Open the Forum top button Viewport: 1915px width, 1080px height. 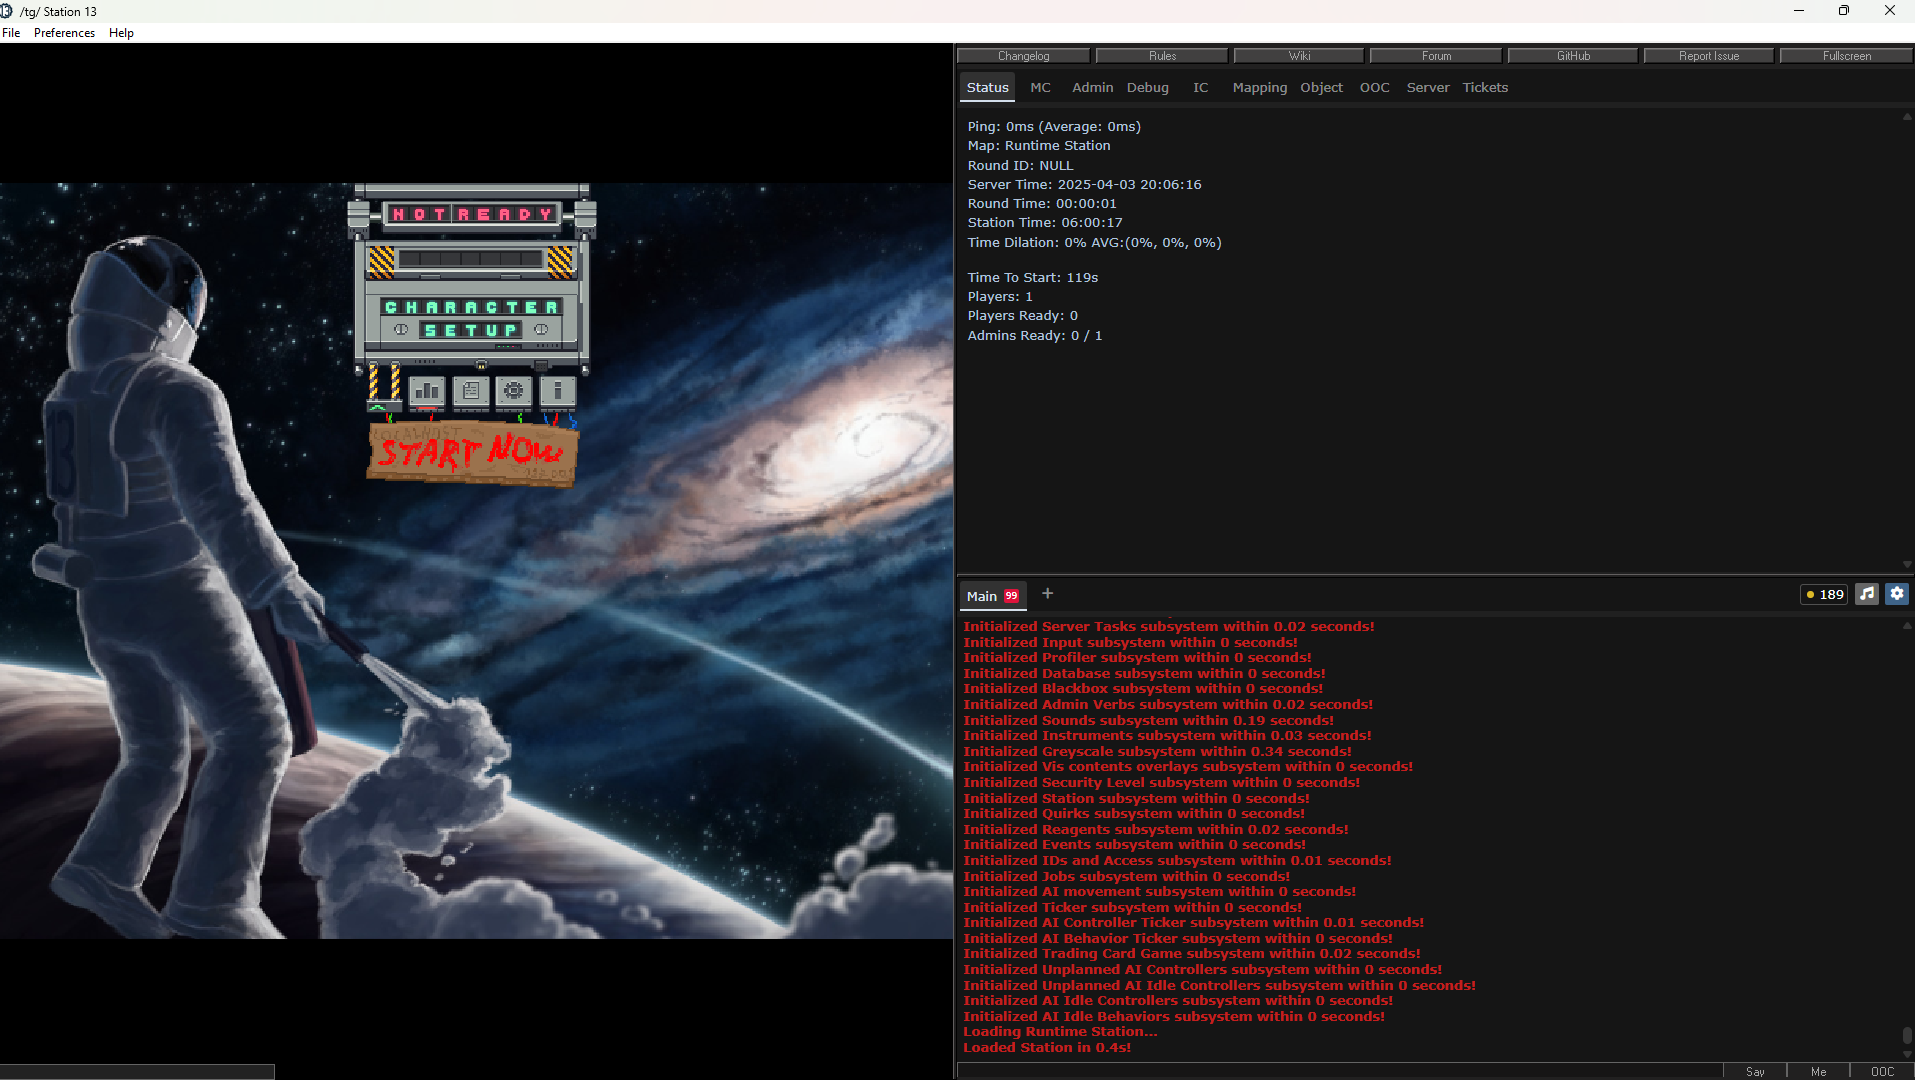click(1436, 56)
